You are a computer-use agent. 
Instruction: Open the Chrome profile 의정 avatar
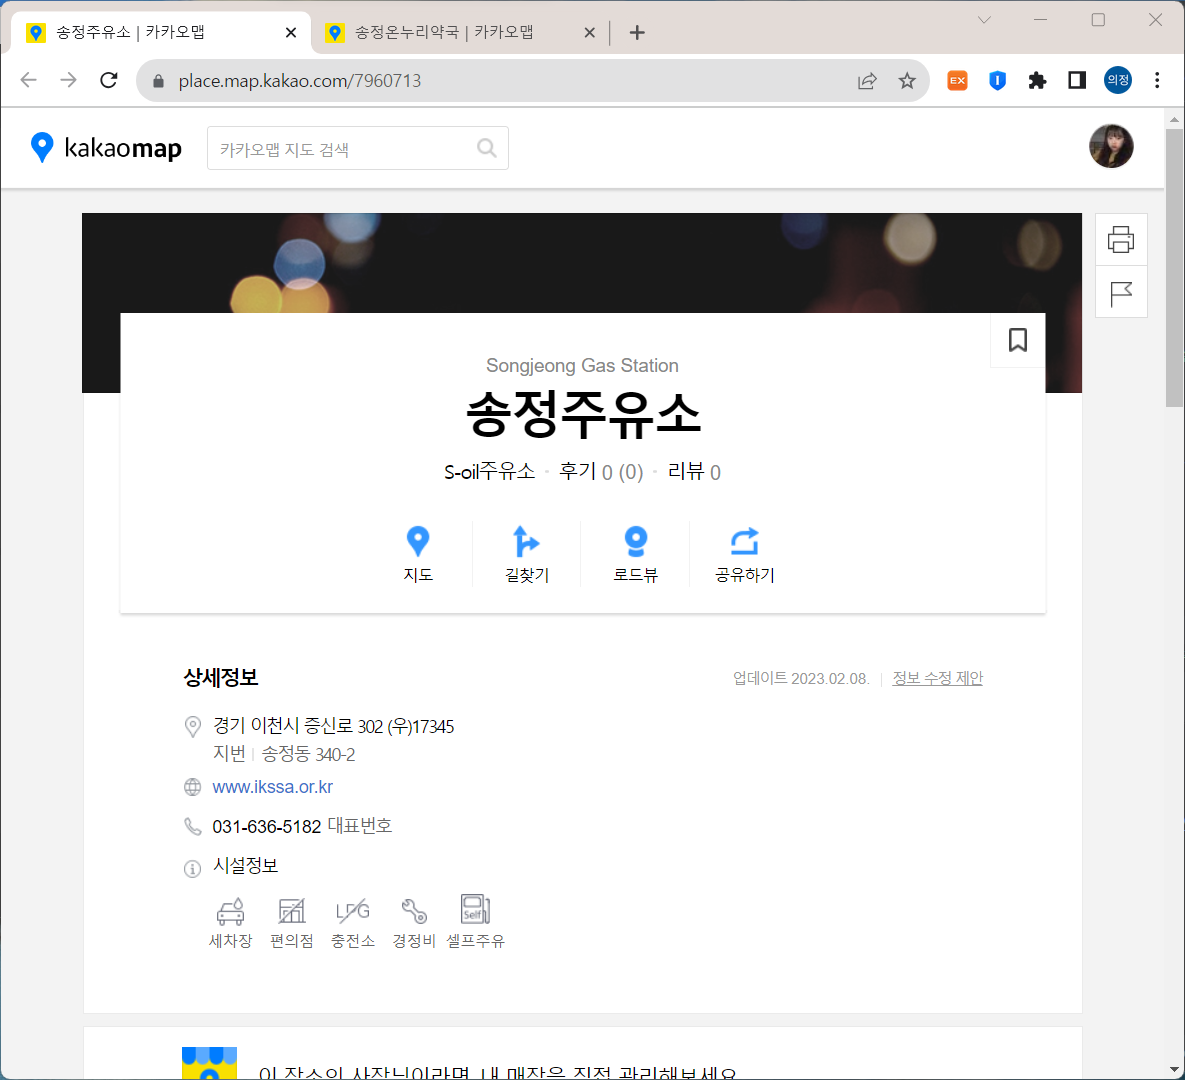[x=1118, y=80]
